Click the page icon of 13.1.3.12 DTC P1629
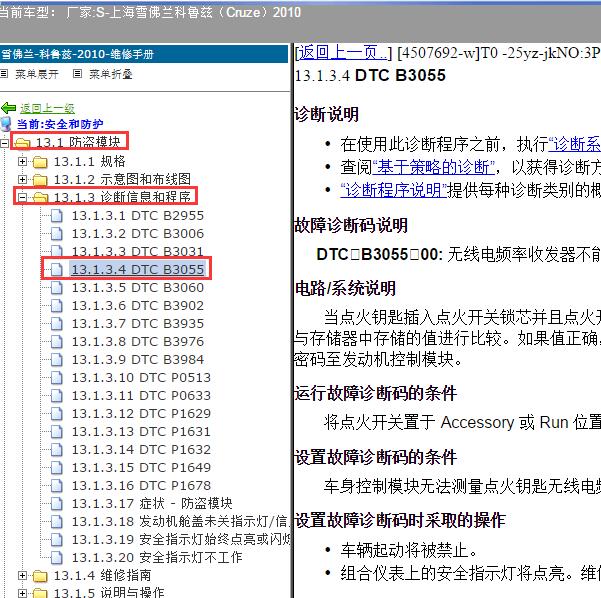This screenshot has width=601, height=598. (57, 414)
